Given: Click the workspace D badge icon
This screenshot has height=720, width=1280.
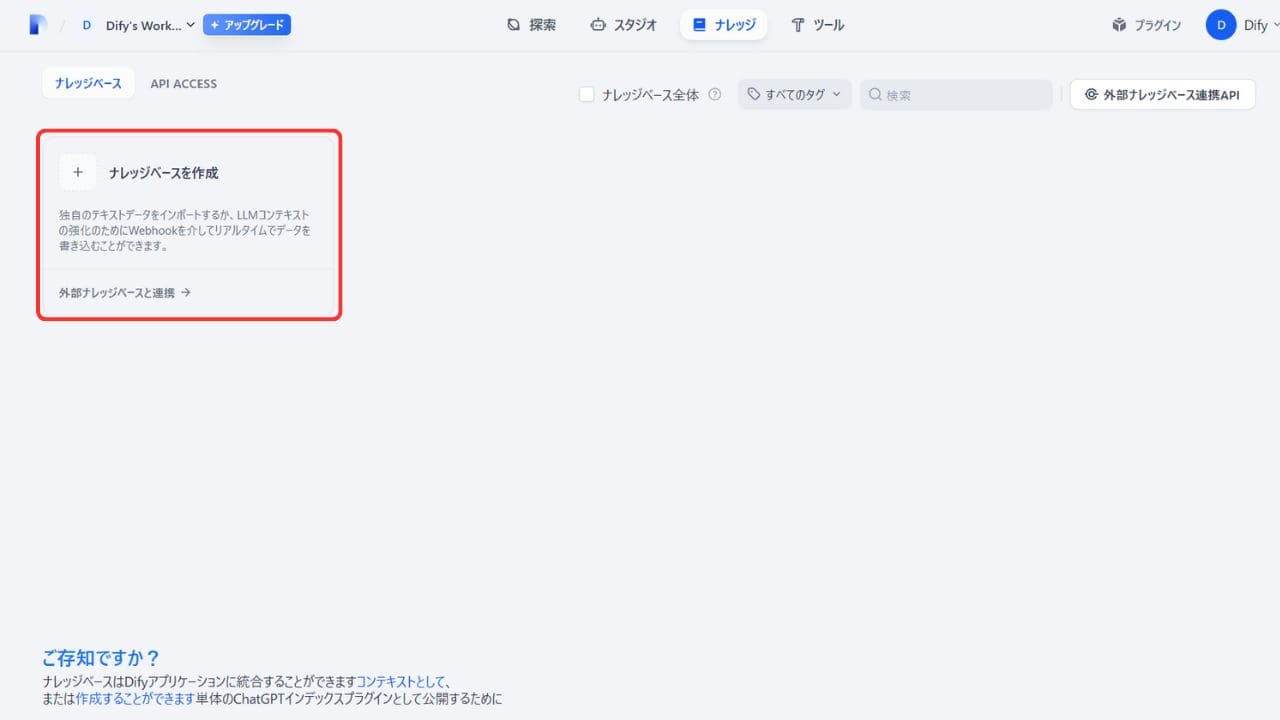Looking at the screenshot, I should [x=86, y=25].
